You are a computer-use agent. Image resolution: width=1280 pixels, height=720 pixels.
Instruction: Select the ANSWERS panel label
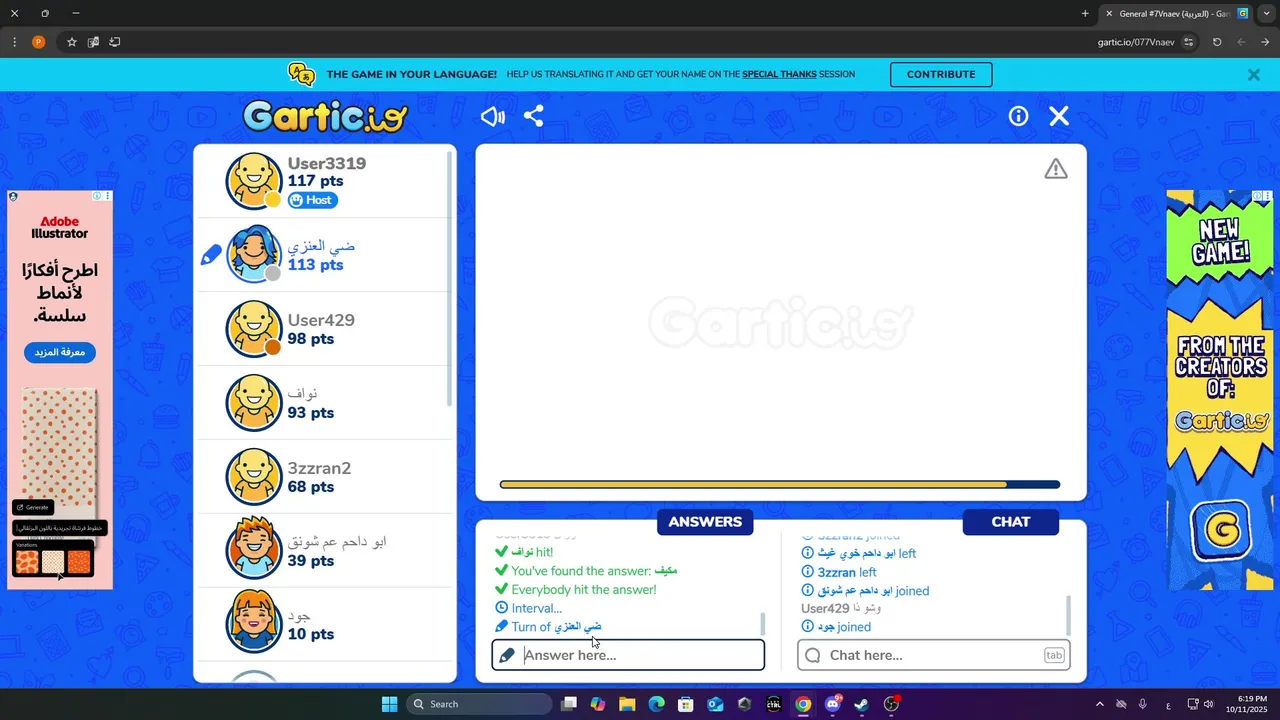tap(705, 522)
